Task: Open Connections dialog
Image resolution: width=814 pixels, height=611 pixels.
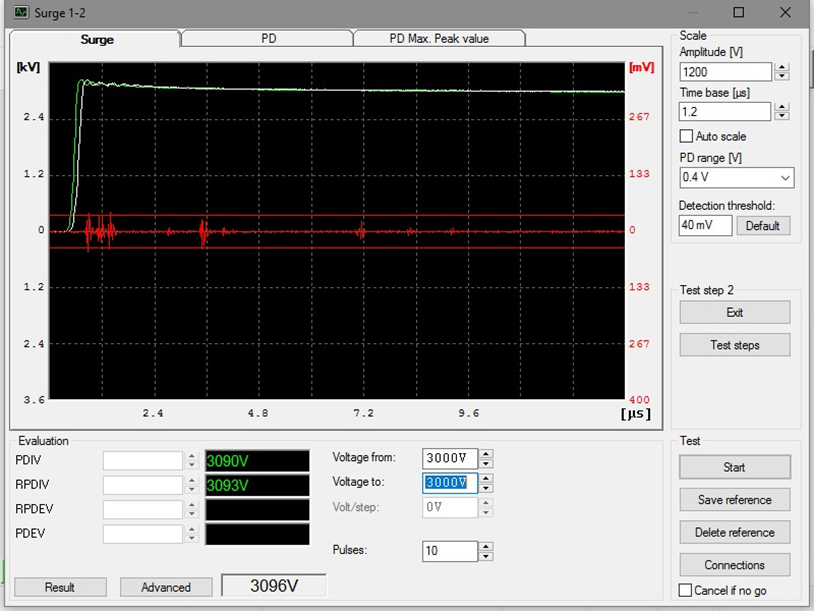Action: click(x=735, y=565)
